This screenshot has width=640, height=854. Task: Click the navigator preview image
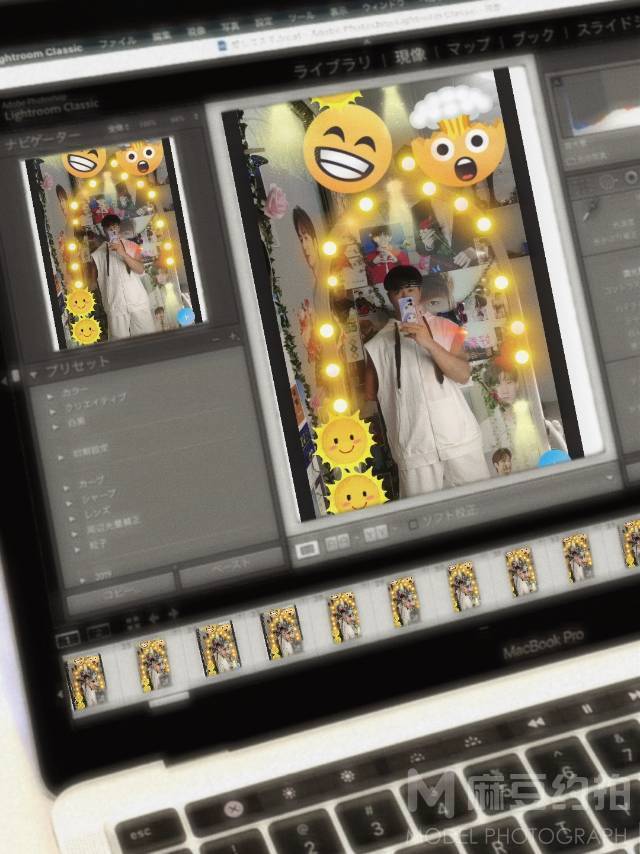[x=114, y=242]
